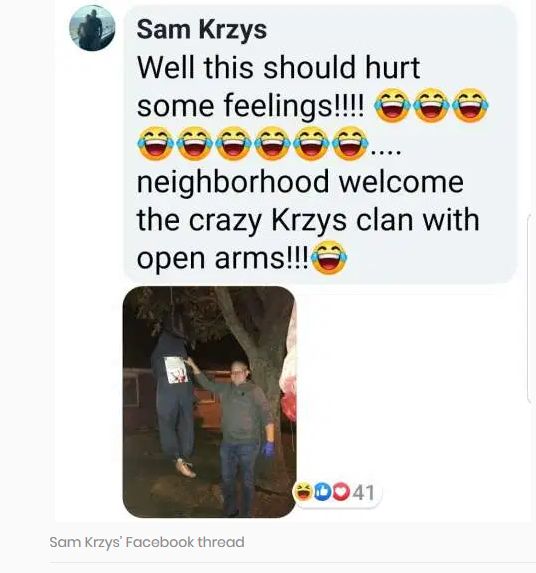The width and height of the screenshot is (536, 573).
Task: Open the photo attached to the comment
Action: click(209, 402)
